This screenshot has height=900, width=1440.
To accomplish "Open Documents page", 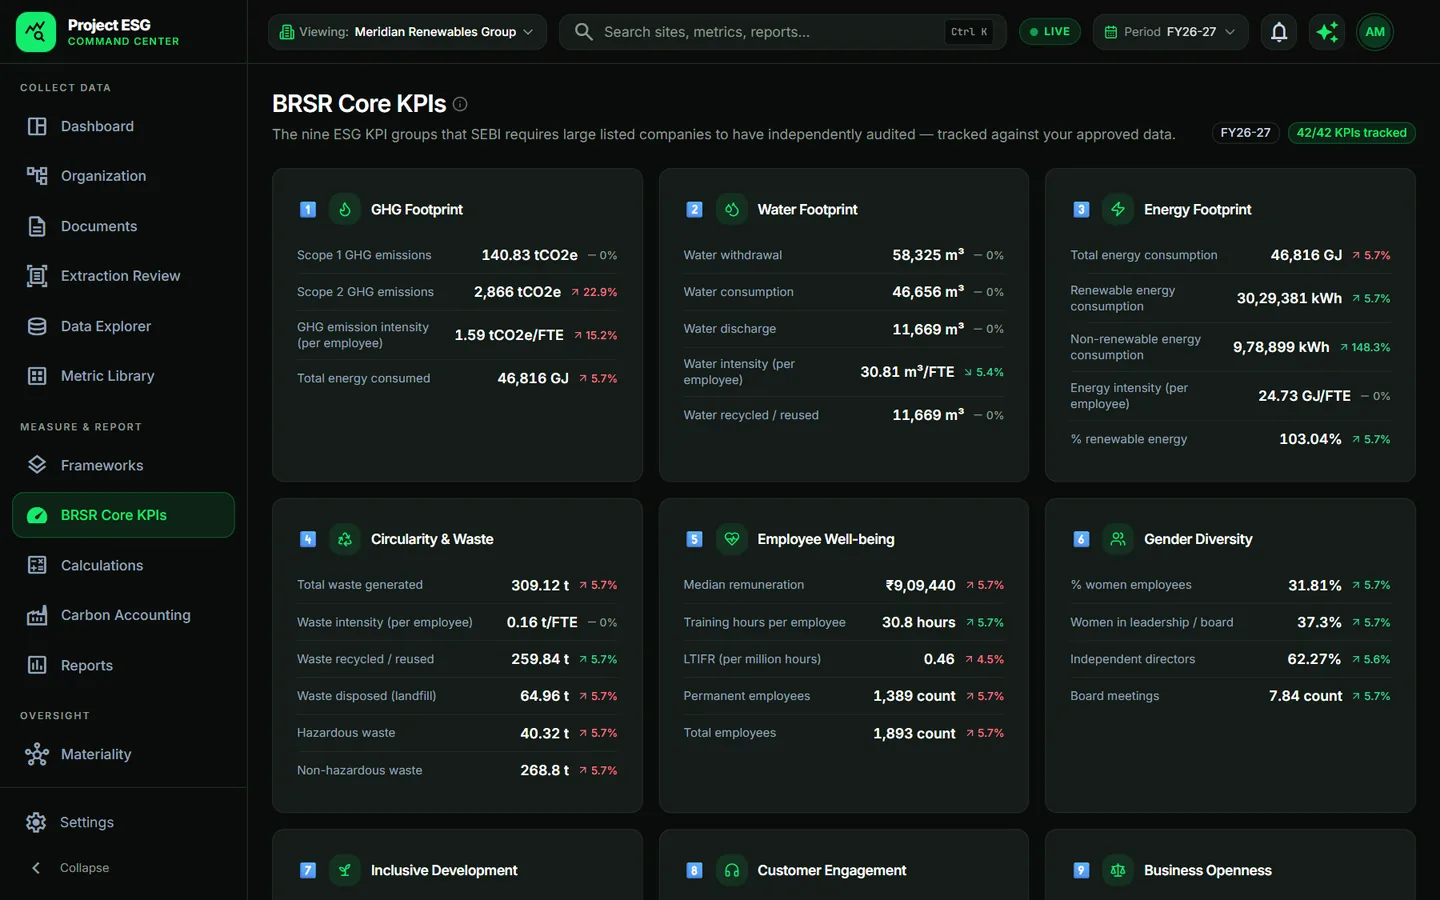I will click(123, 226).
